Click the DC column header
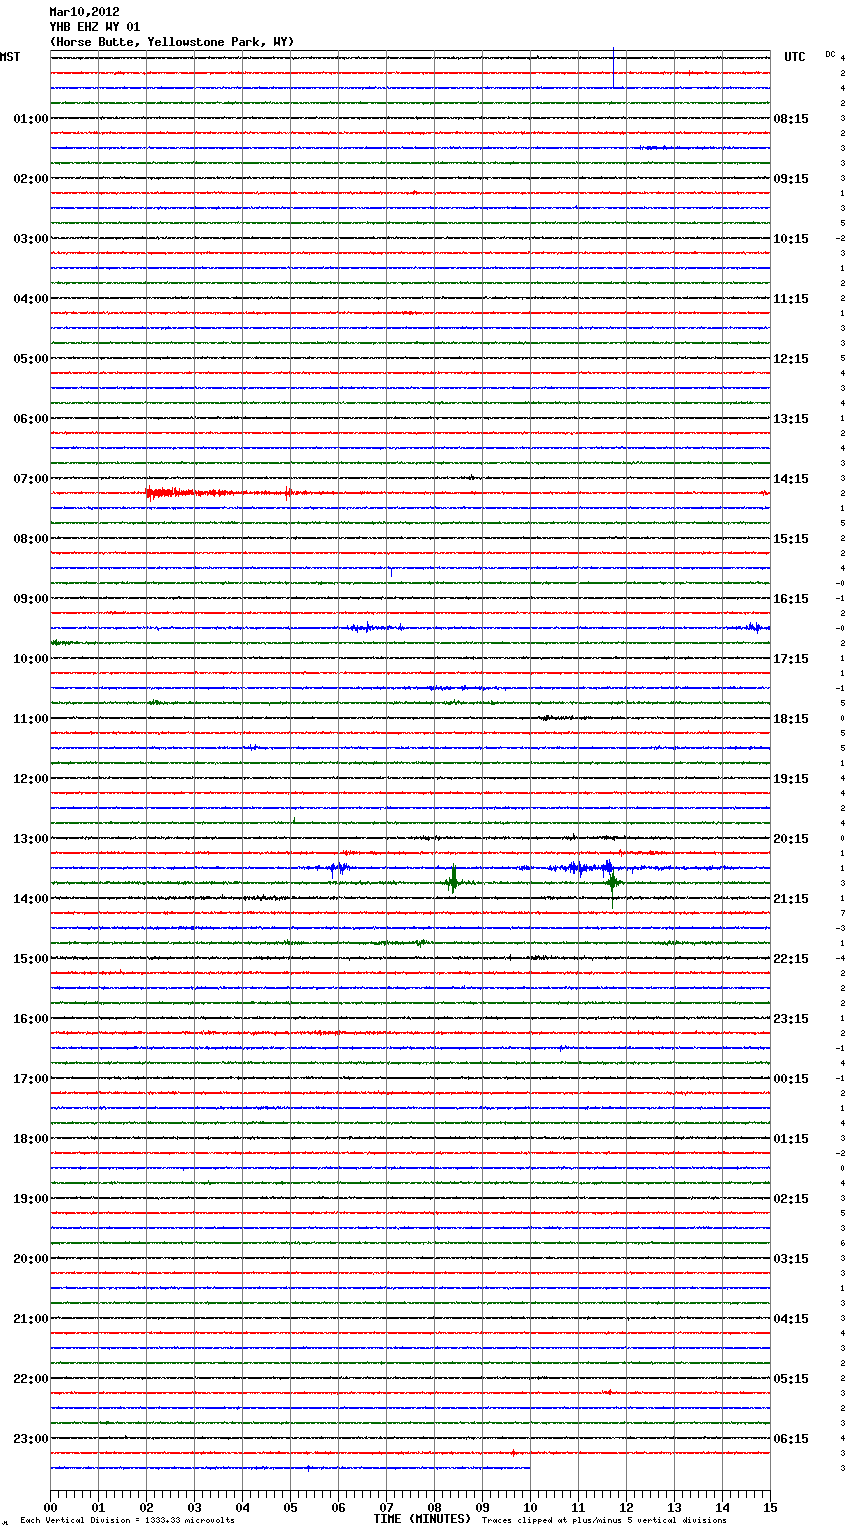 click(830, 54)
